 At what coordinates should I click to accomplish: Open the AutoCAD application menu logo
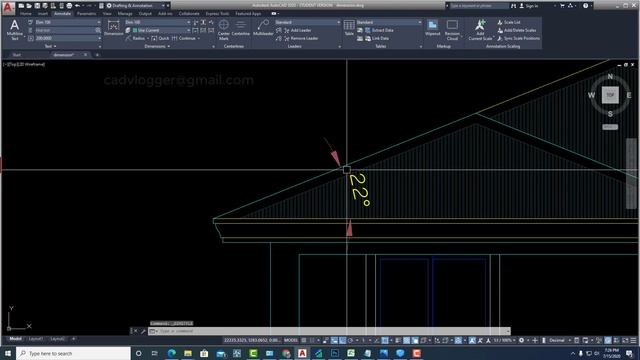[x=8, y=7]
